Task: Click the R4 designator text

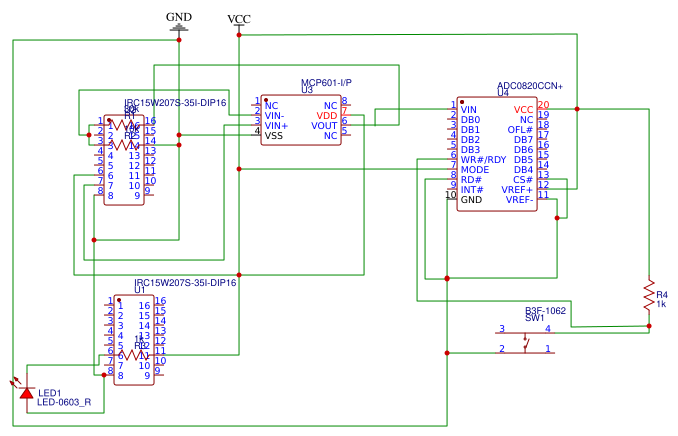Action: click(x=662, y=295)
